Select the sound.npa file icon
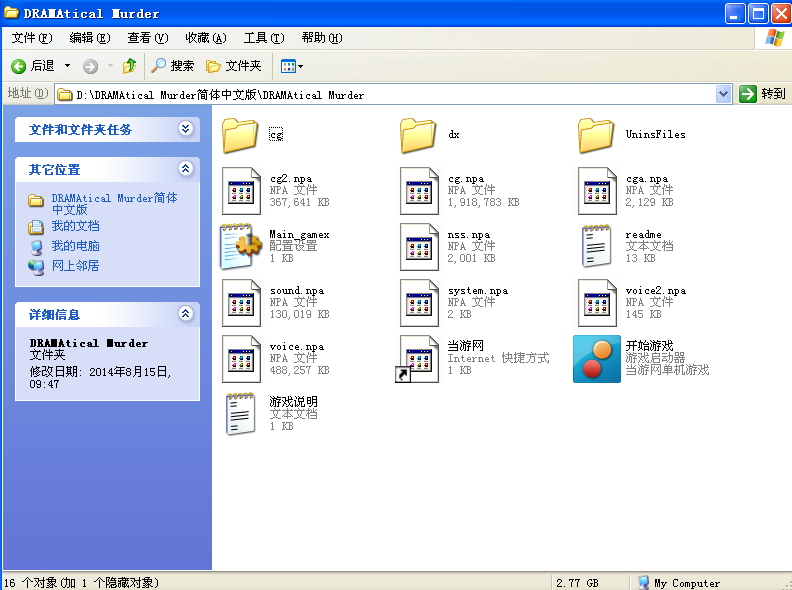Image resolution: width=792 pixels, height=590 pixels. tap(241, 303)
